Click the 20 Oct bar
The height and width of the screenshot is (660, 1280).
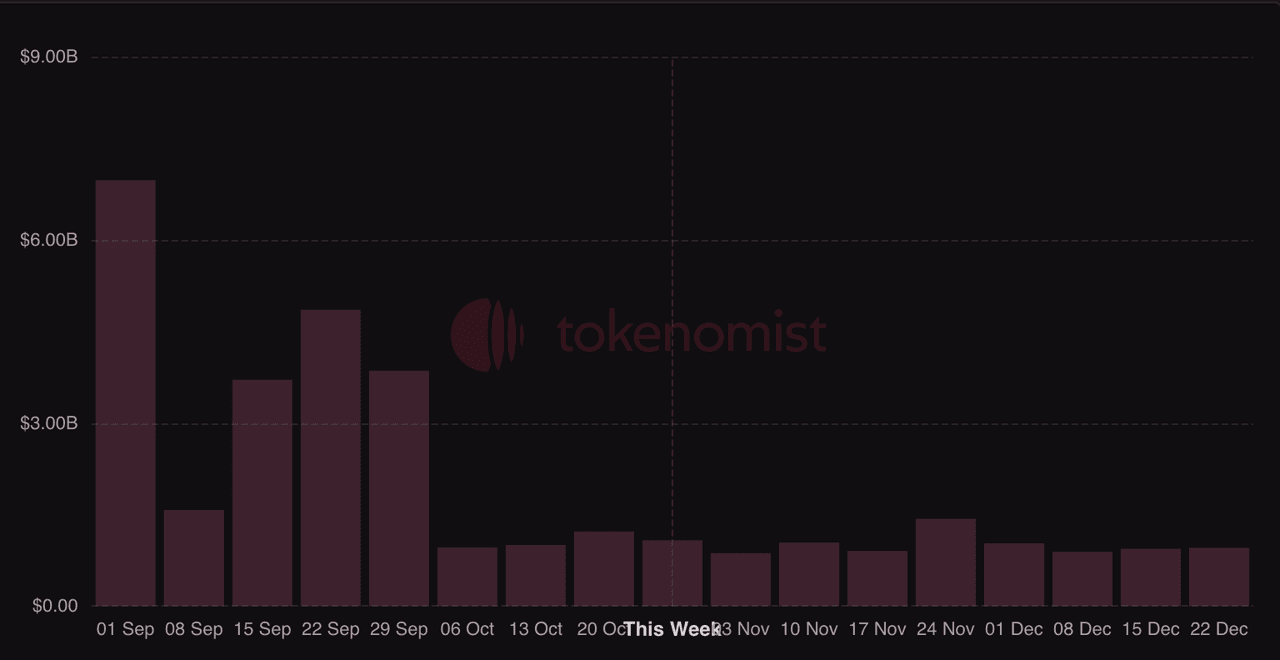pyautogui.click(x=604, y=569)
